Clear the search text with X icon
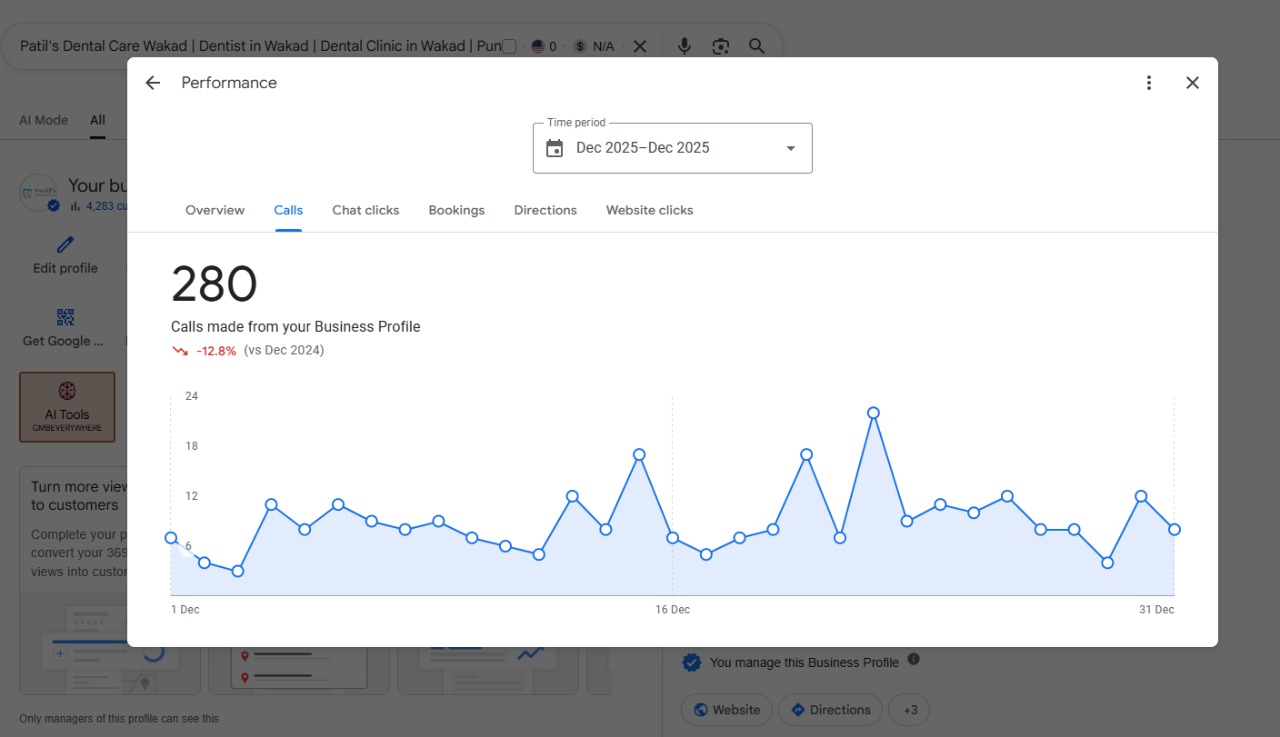The image size is (1280, 737). 640,46
